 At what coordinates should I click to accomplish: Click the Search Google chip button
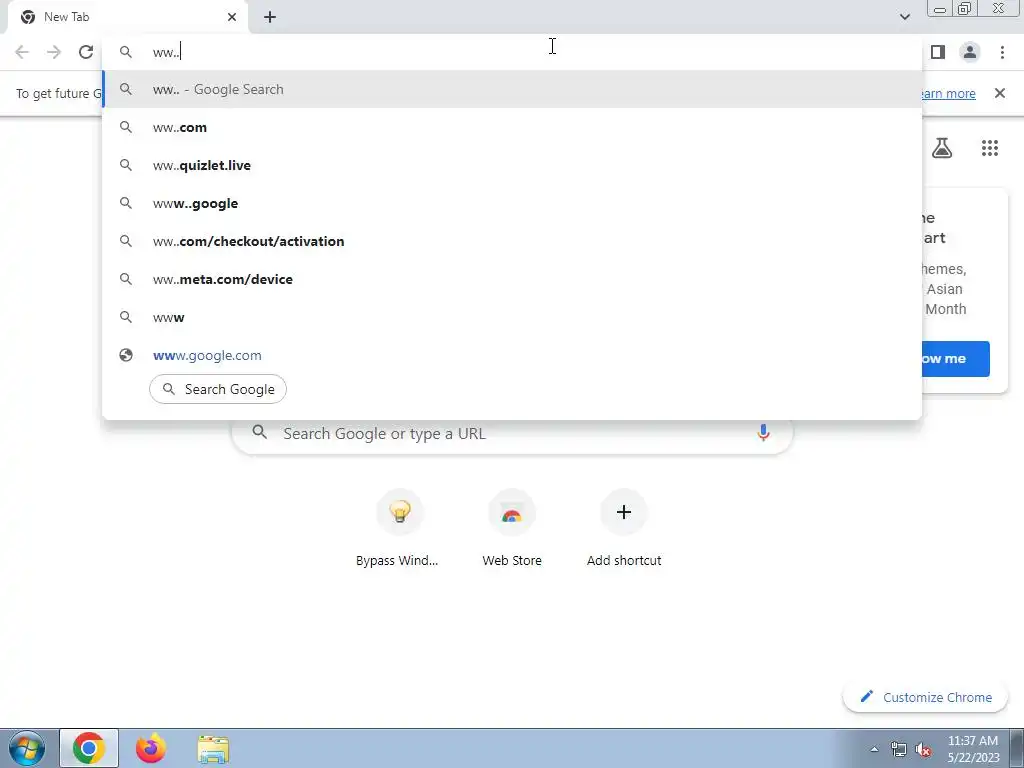click(218, 389)
